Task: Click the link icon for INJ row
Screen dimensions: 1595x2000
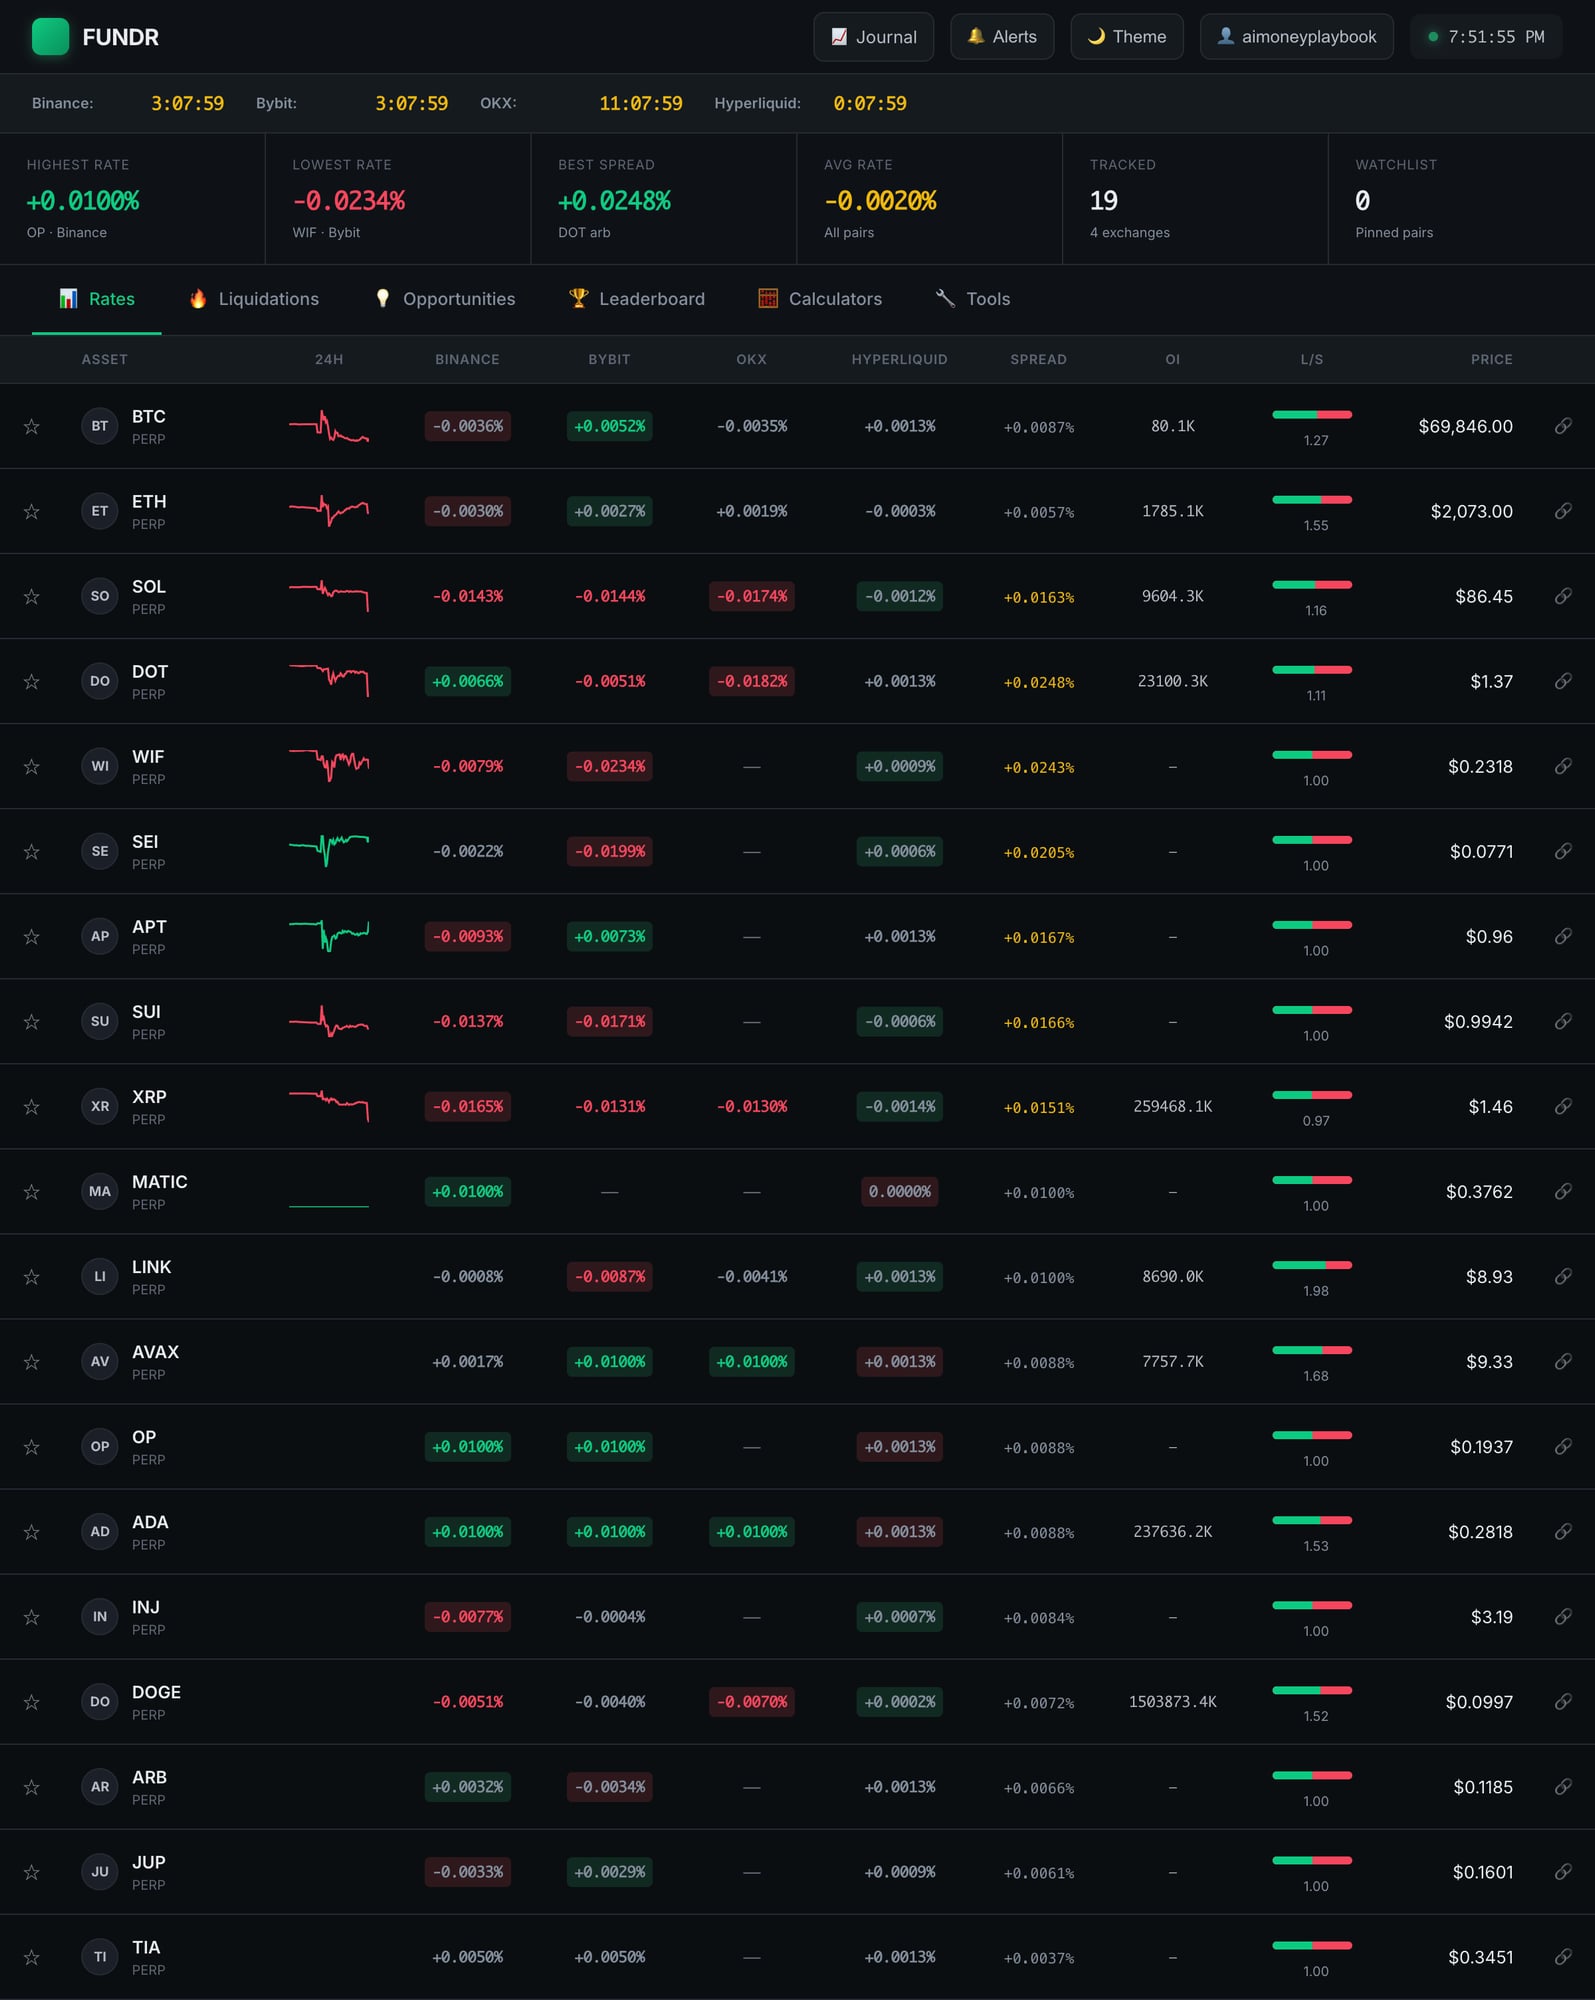Action: [x=1563, y=1616]
